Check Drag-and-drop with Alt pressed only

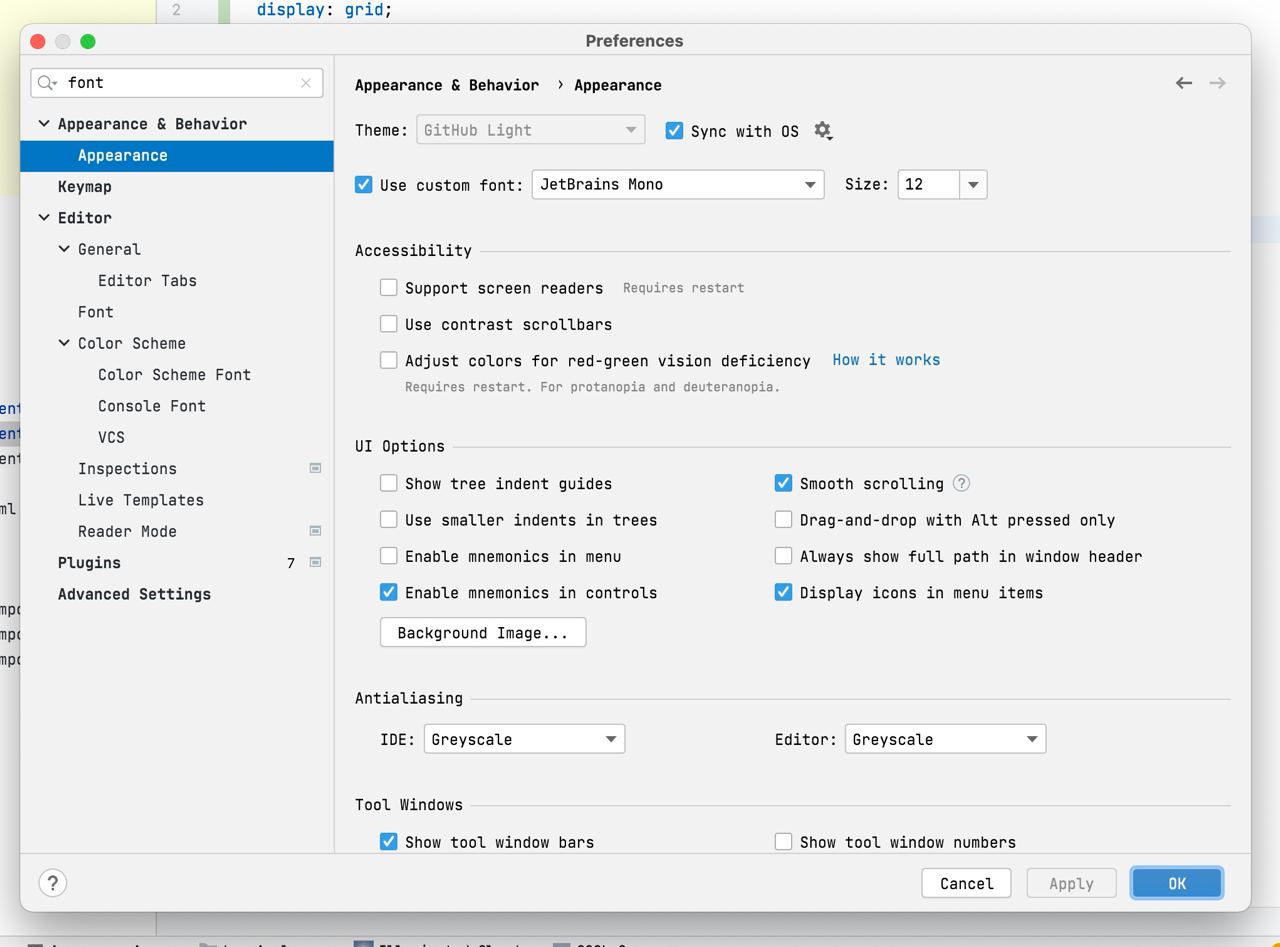(x=784, y=520)
